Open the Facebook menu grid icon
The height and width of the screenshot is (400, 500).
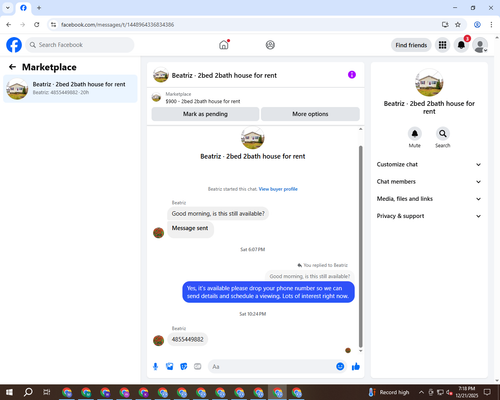[x=442, y=45]
